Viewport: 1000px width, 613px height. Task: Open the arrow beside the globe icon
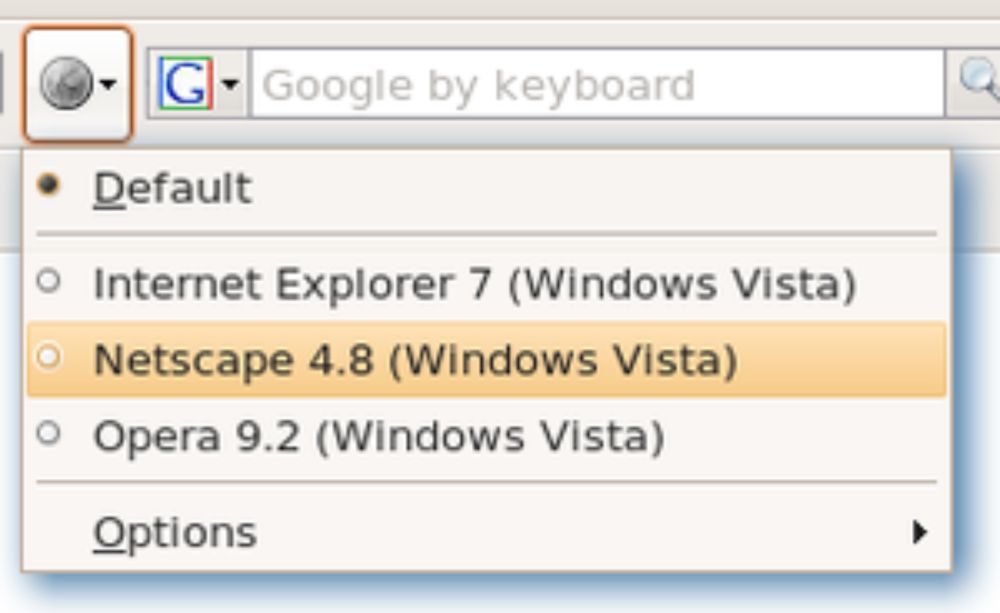[108, 86]
